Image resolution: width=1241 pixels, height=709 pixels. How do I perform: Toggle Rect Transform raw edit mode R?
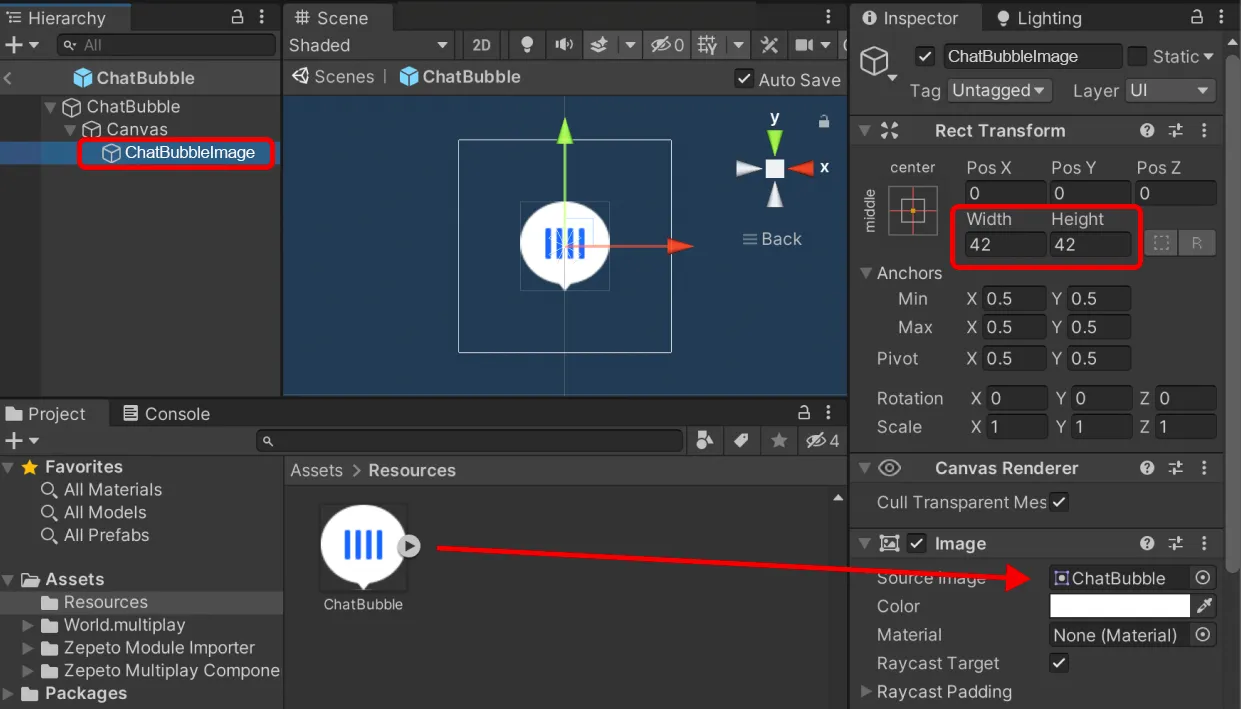click(1197, 243)
